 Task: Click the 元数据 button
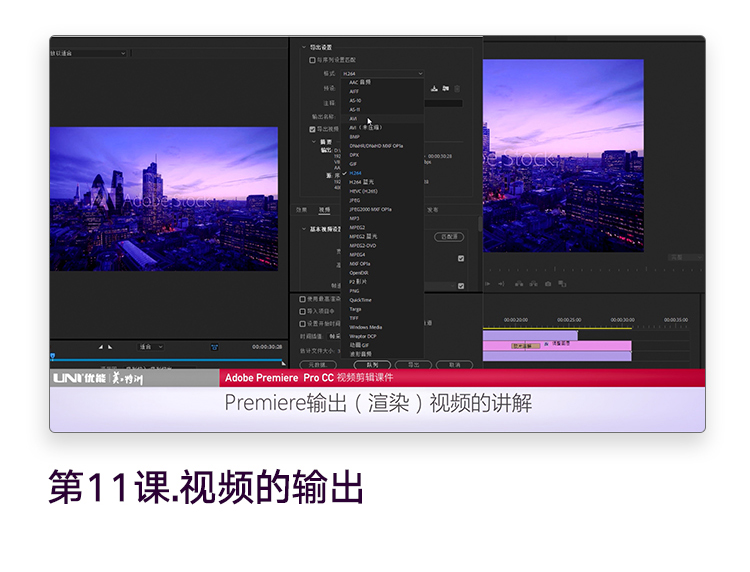(318, 365)
